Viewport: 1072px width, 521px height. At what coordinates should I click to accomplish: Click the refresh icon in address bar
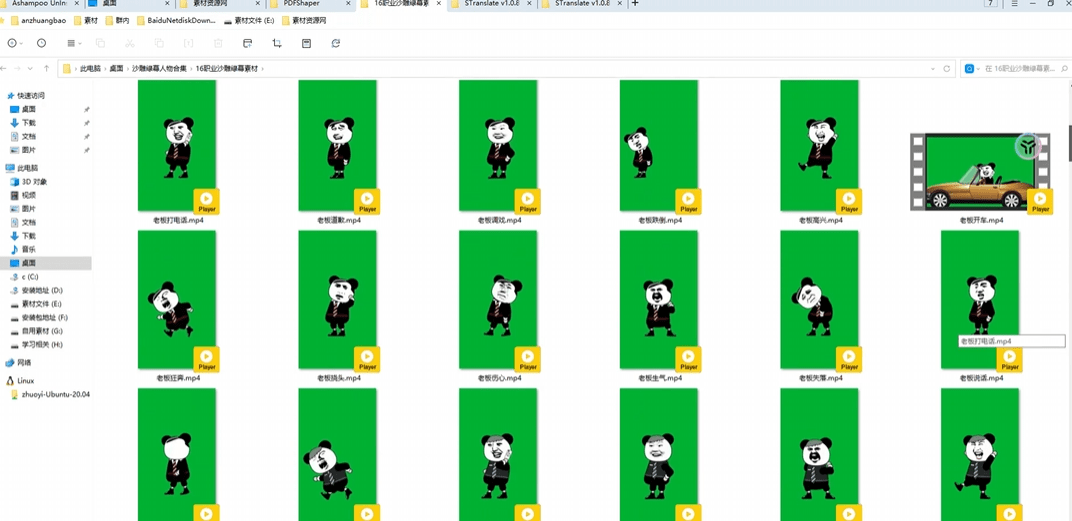(946, 69)
